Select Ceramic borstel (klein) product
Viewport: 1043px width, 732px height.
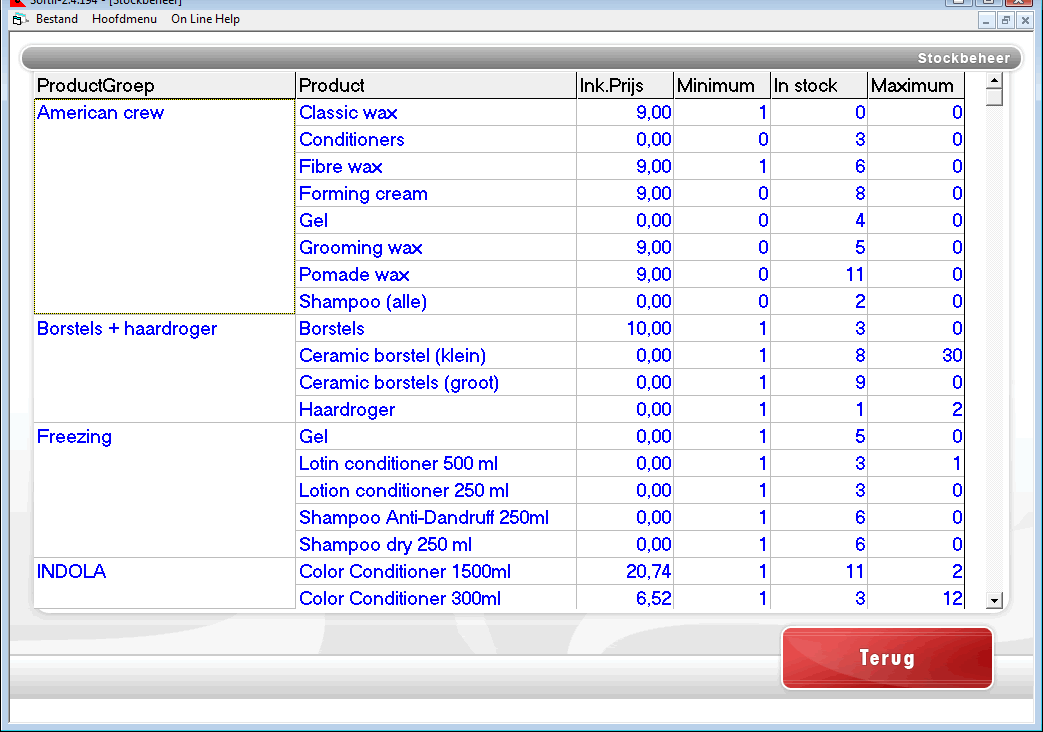tap(436, 355)
